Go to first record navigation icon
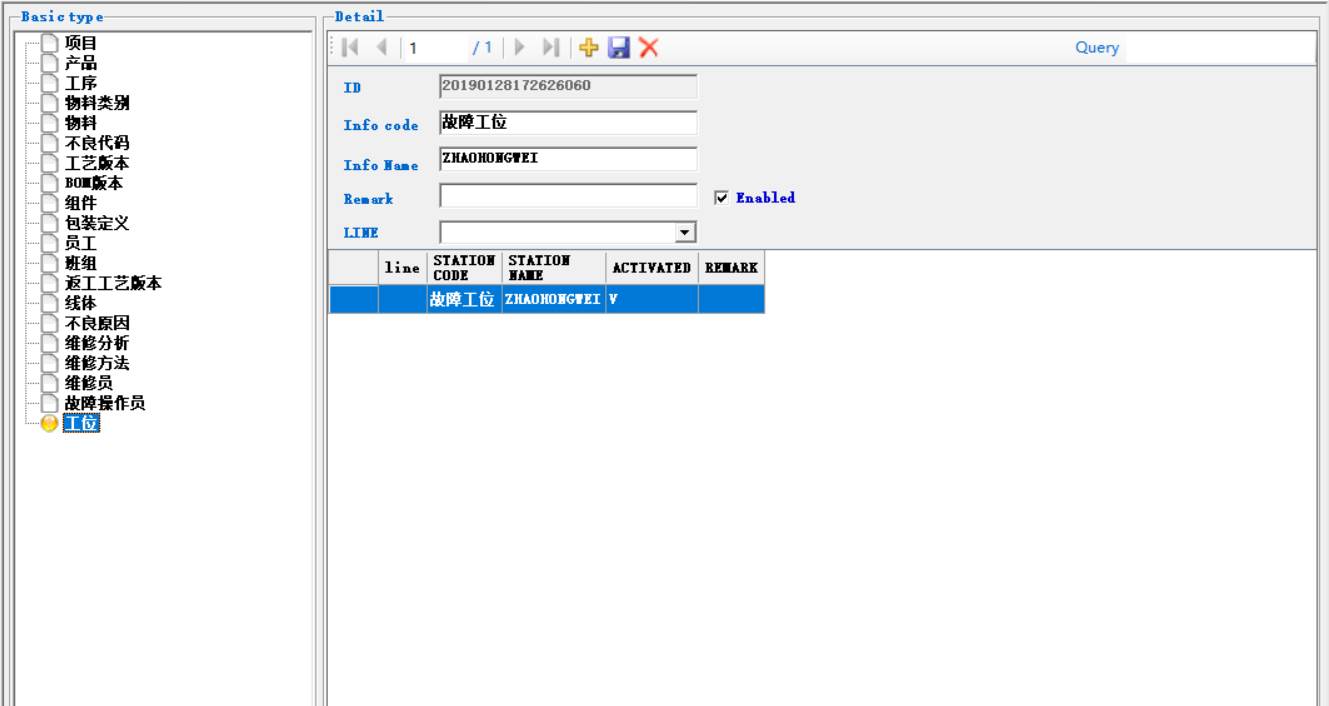This screenshot has width=1329, height=706. (349, 48)
